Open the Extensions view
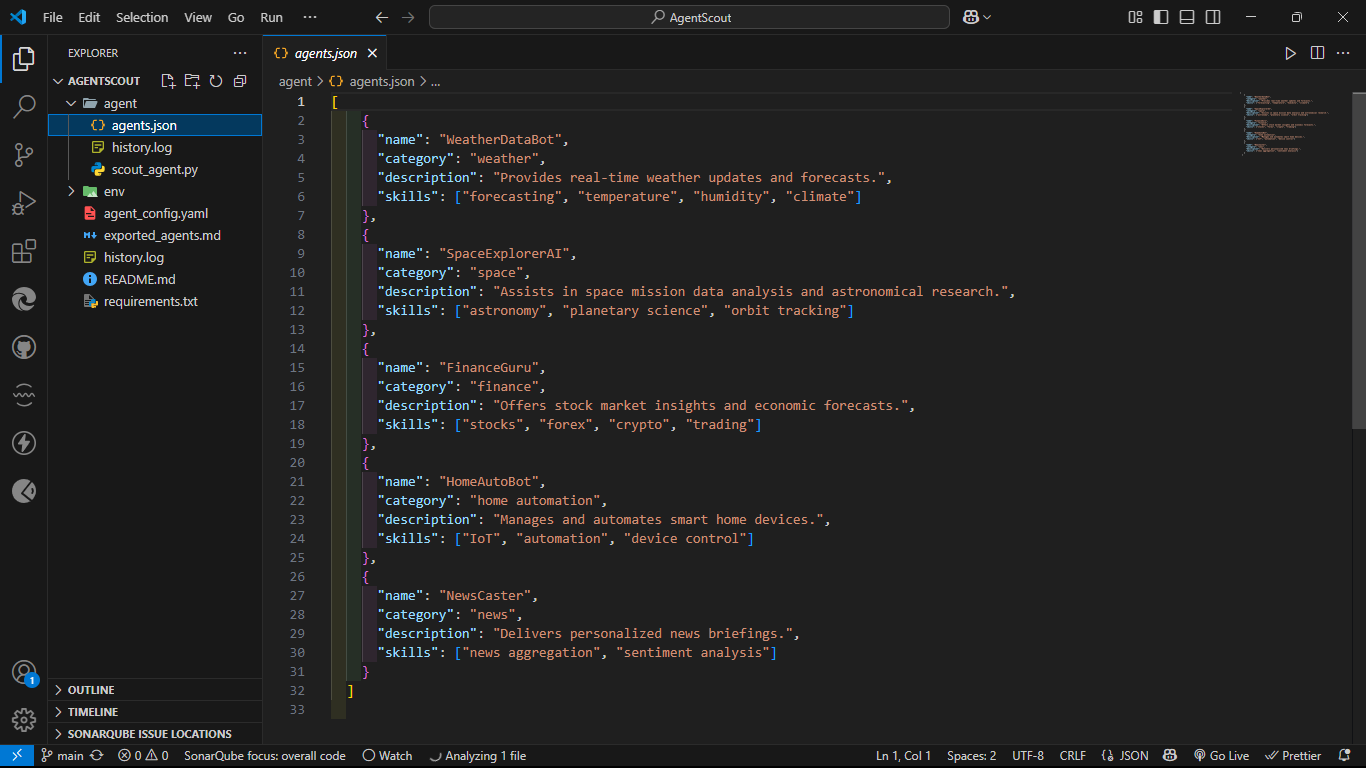This screenshot has height=768, width=1366. (24, 251)
